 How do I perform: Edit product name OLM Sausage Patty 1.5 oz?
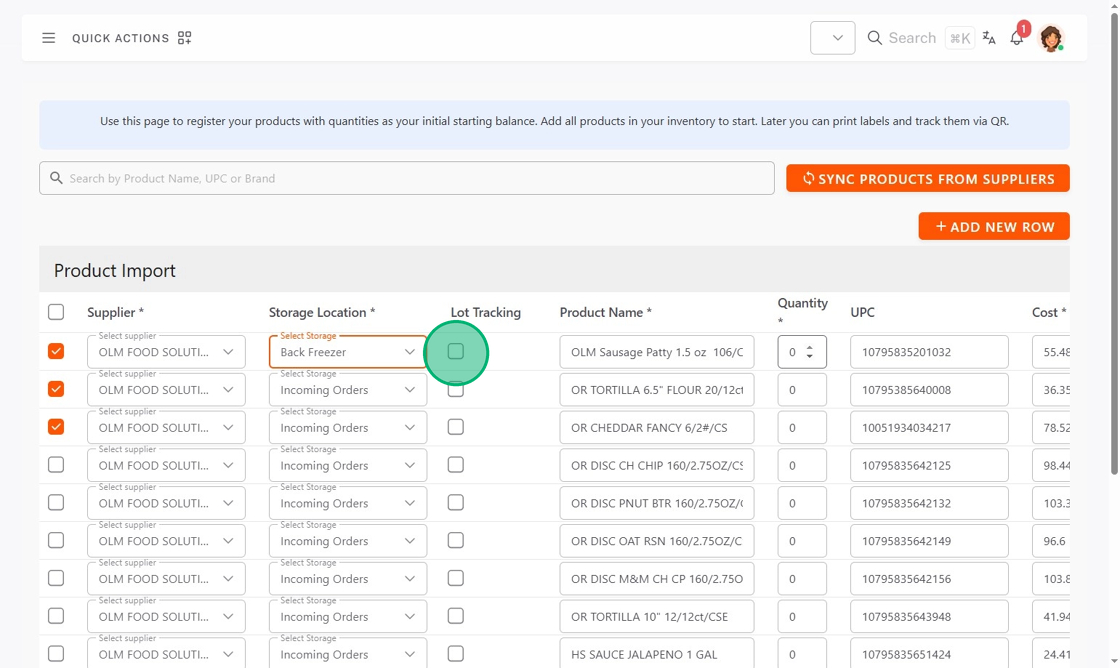pyautogui.click(x=657, y=352)
